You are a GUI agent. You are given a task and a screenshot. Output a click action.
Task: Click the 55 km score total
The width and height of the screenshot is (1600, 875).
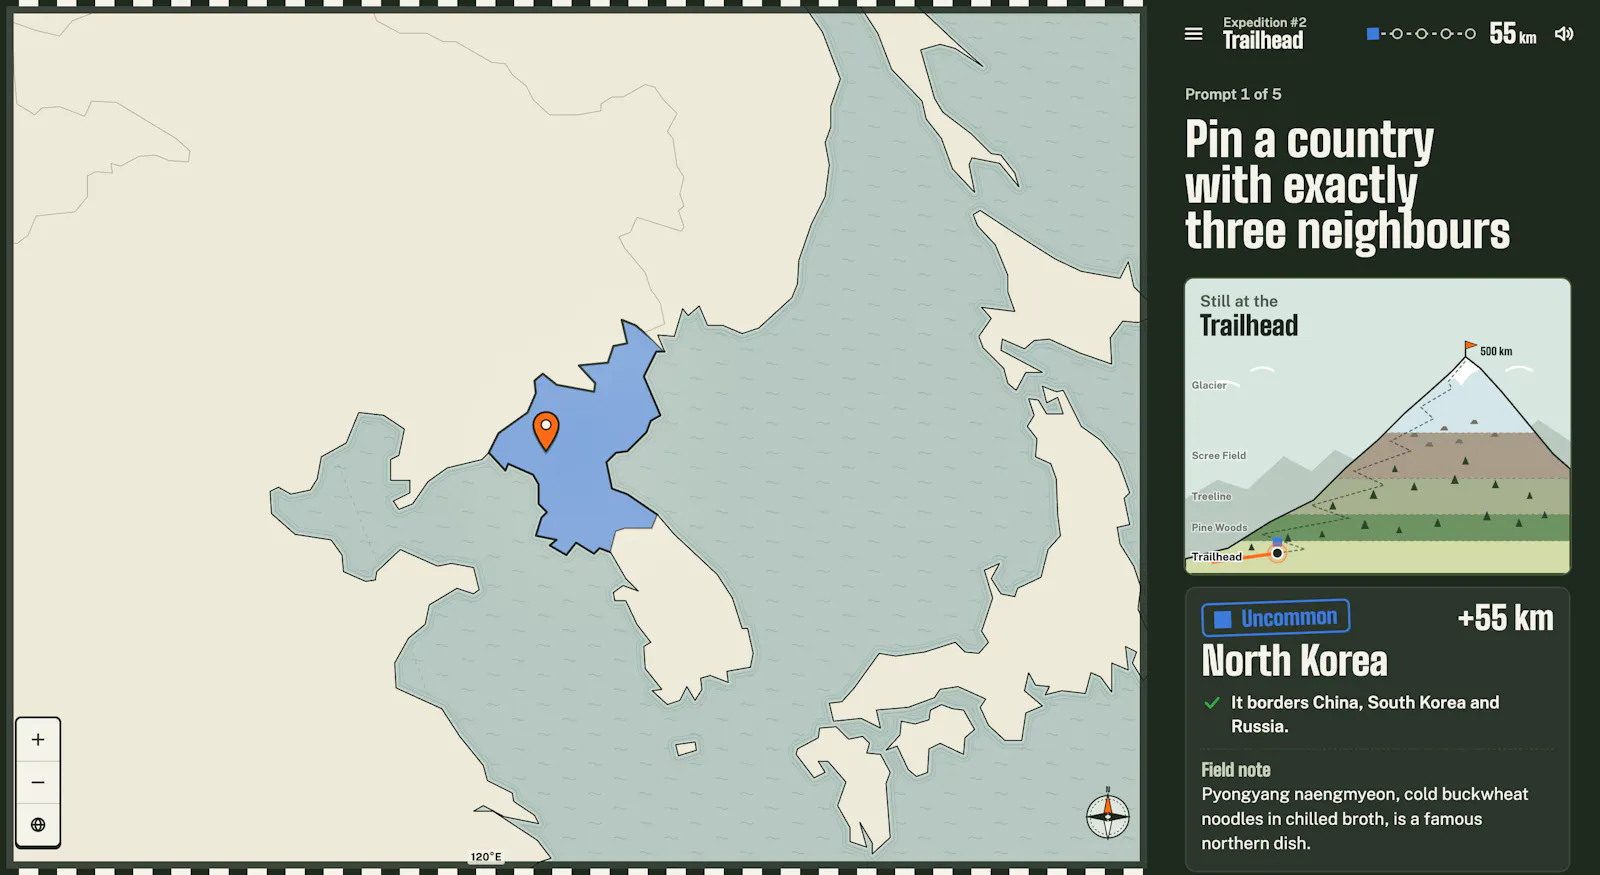1513,34
